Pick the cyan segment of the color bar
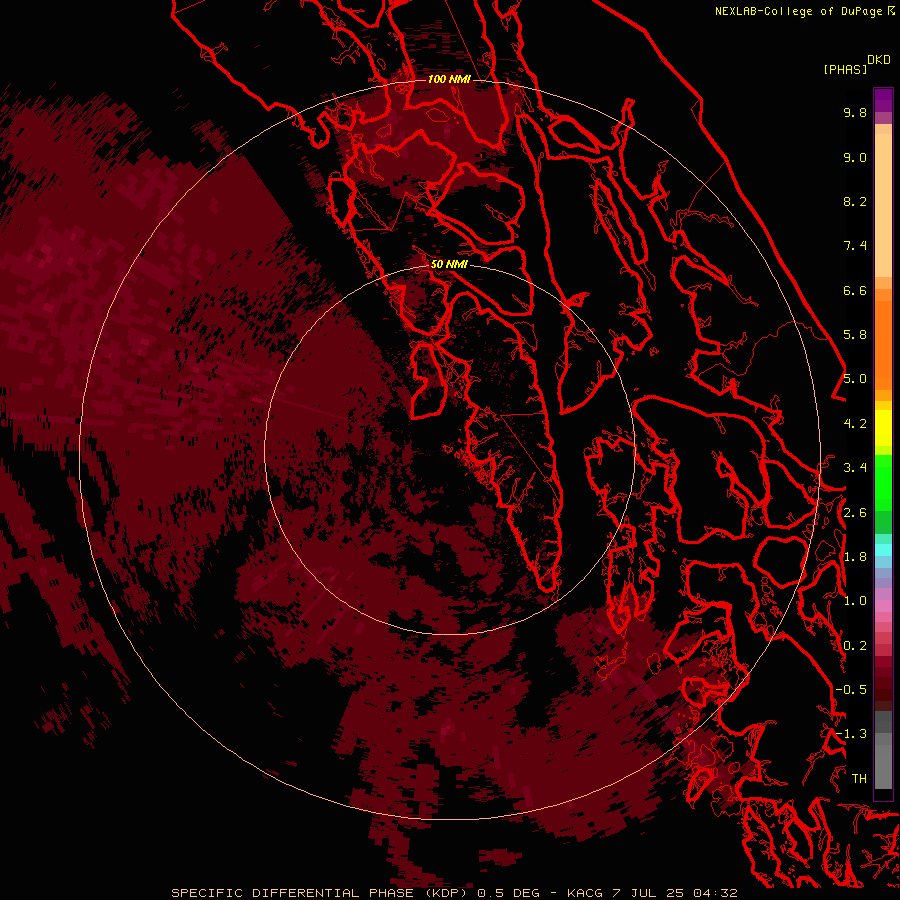Screen dimensions: 900x900 883,549
